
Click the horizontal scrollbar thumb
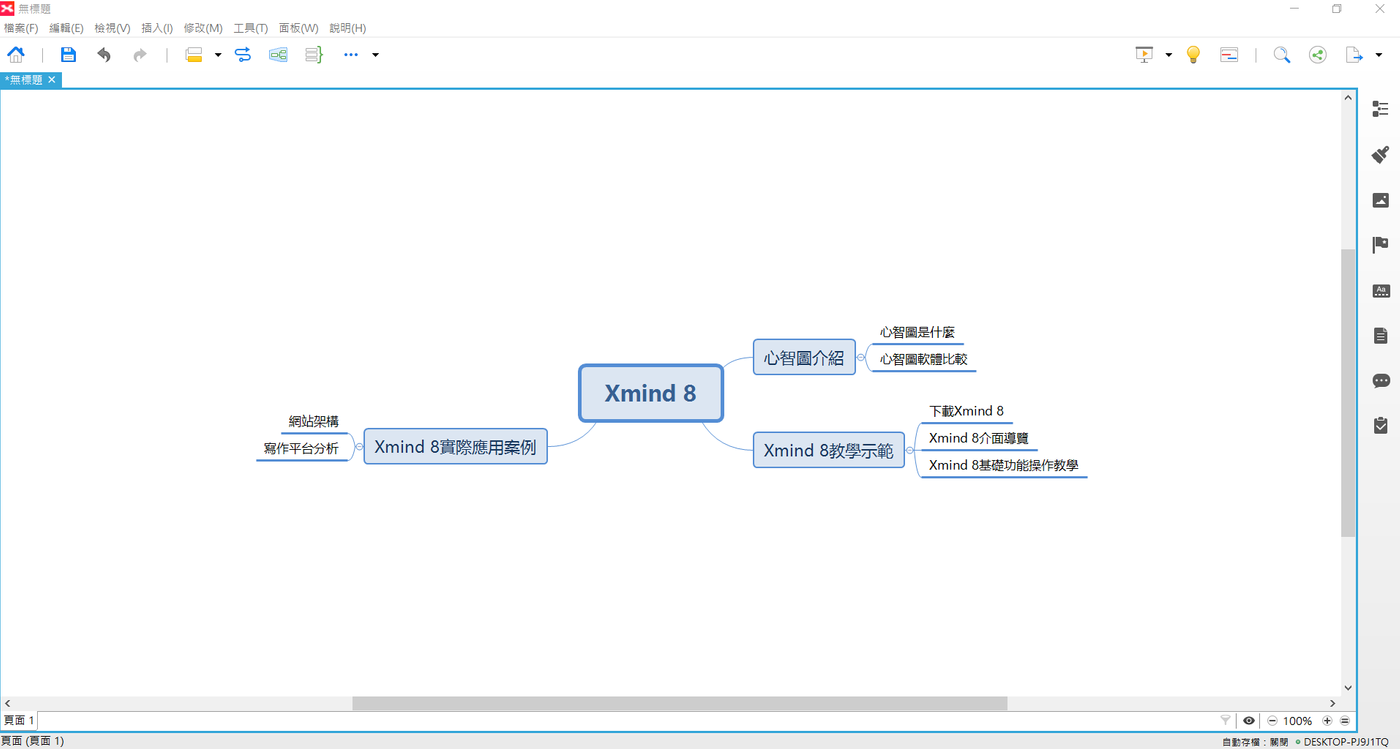[680, 704]
